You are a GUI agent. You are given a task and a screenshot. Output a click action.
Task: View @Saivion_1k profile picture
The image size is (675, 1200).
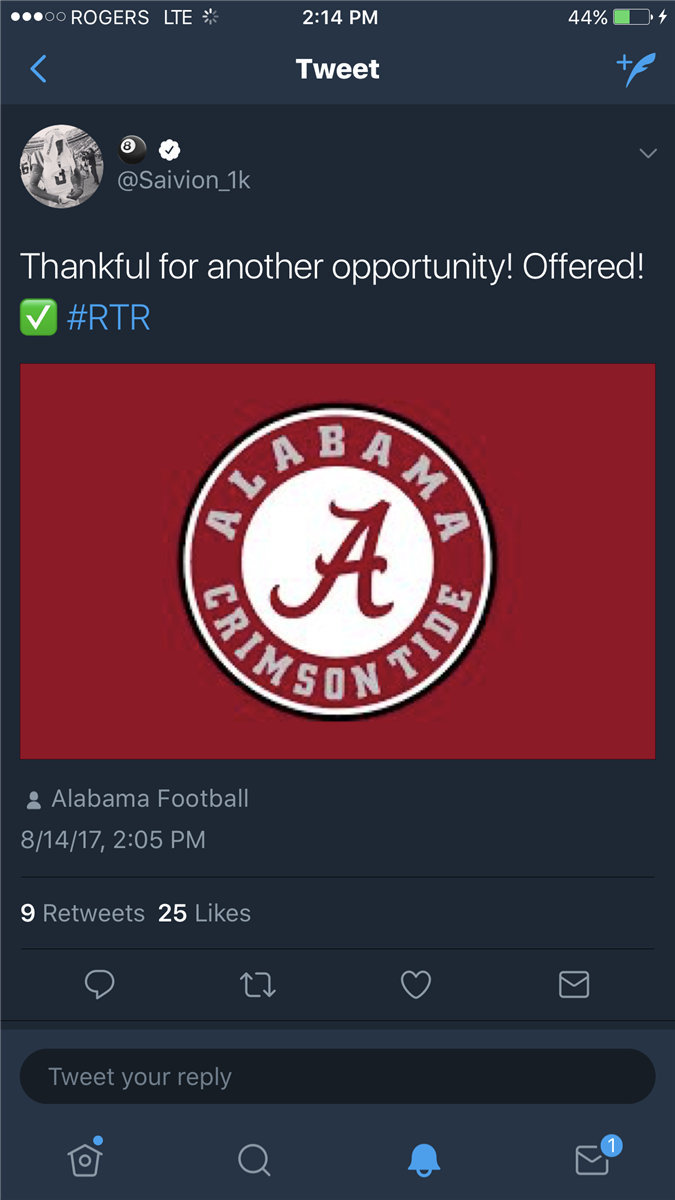click(x=62, y=166)
